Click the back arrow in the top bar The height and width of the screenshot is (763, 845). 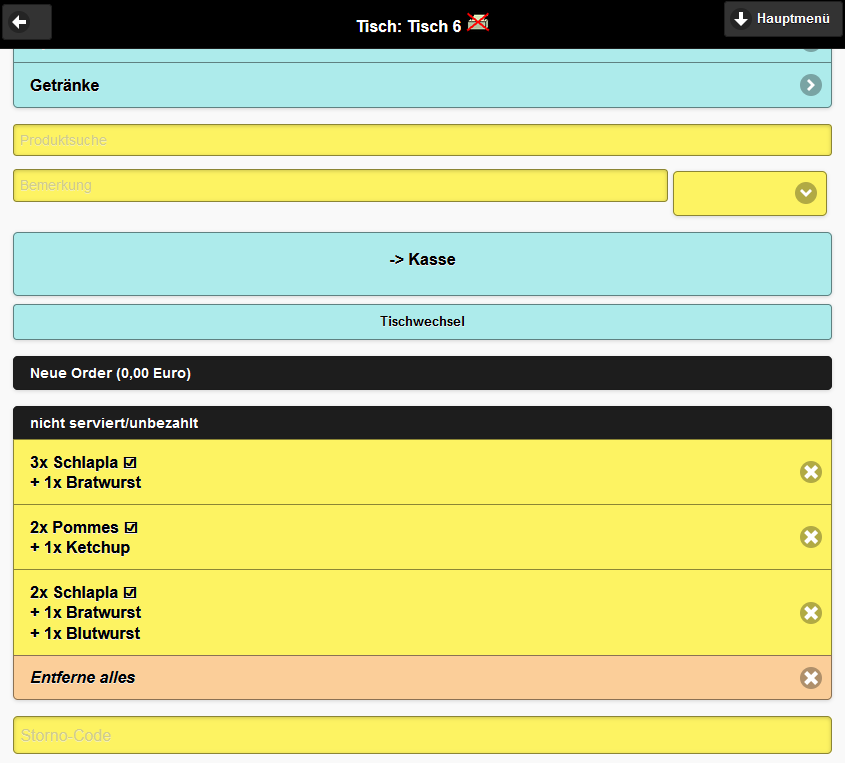click(x=26, y=22)
